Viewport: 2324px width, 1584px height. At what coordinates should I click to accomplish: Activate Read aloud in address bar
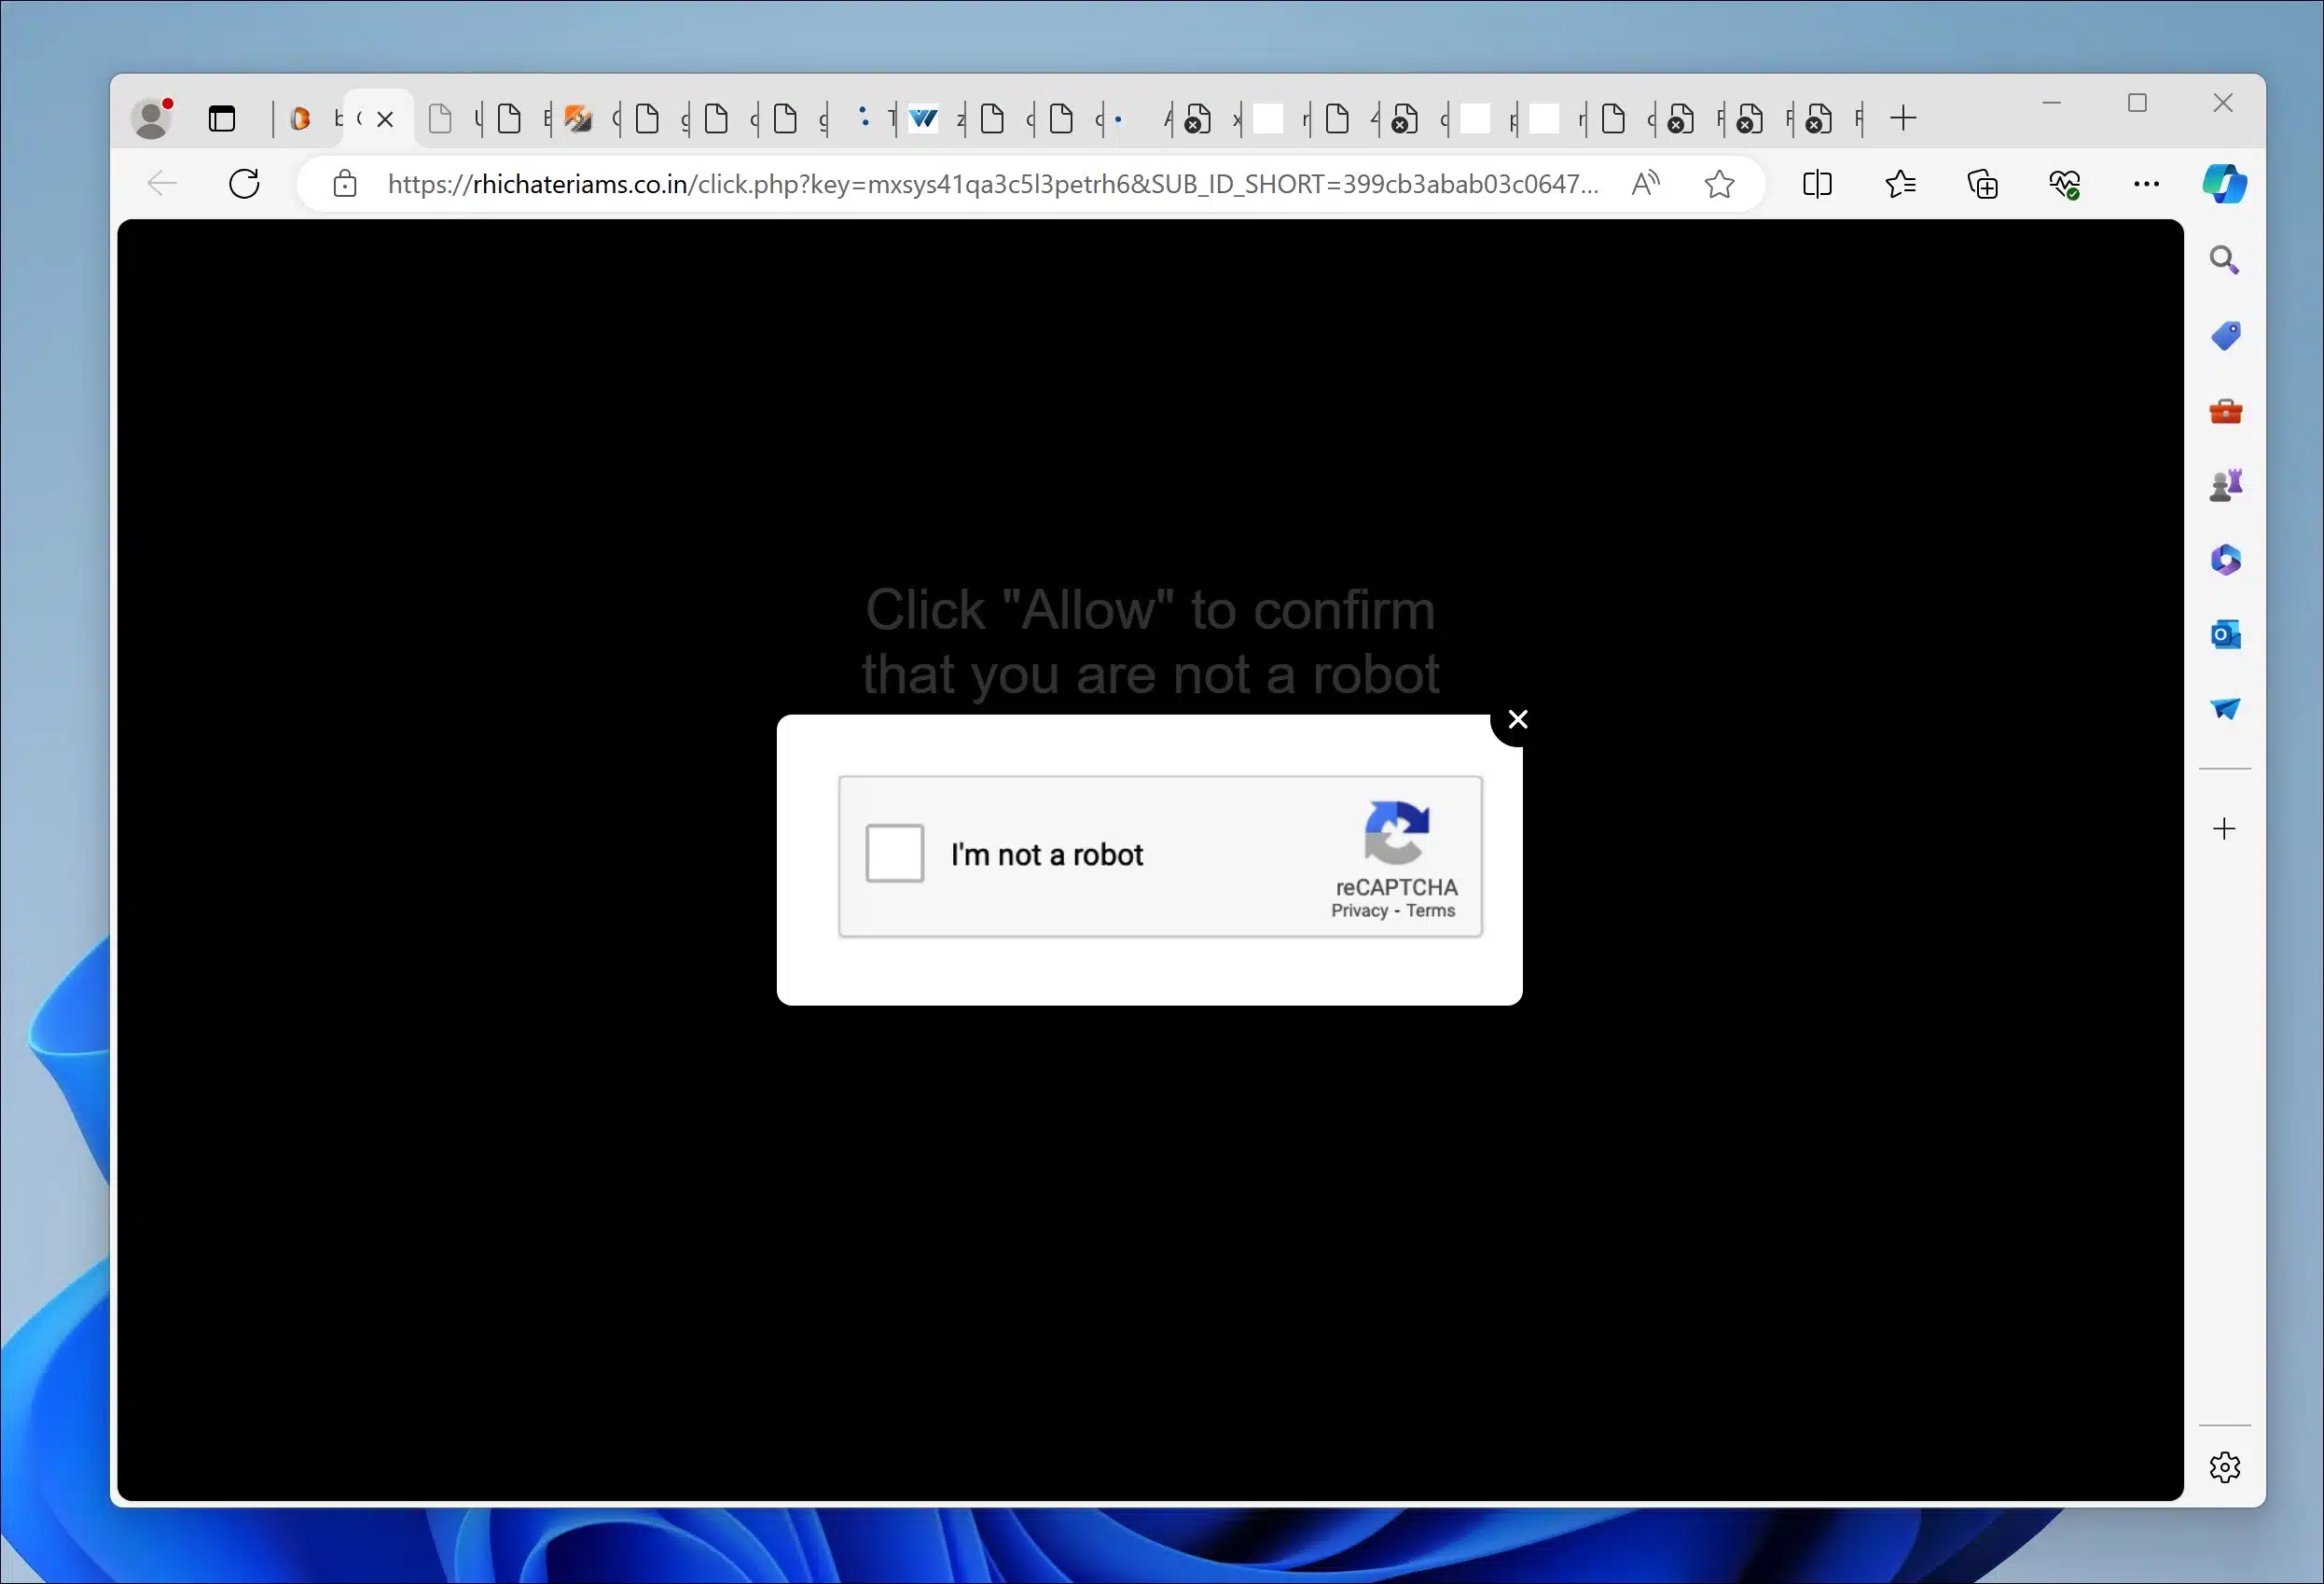1645,183
